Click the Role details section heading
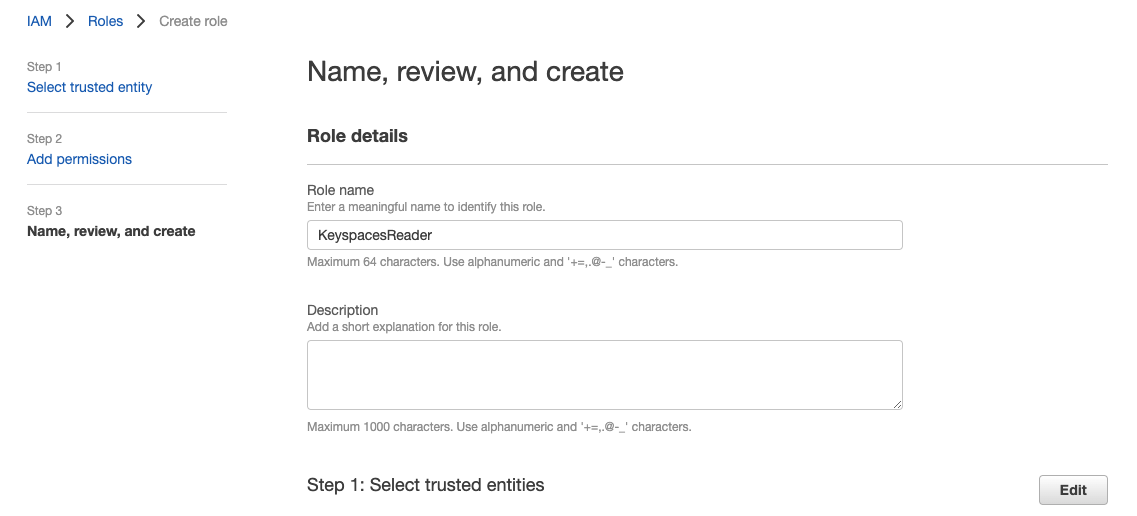This screenshot has width=1137, height=516. point(357,136)
